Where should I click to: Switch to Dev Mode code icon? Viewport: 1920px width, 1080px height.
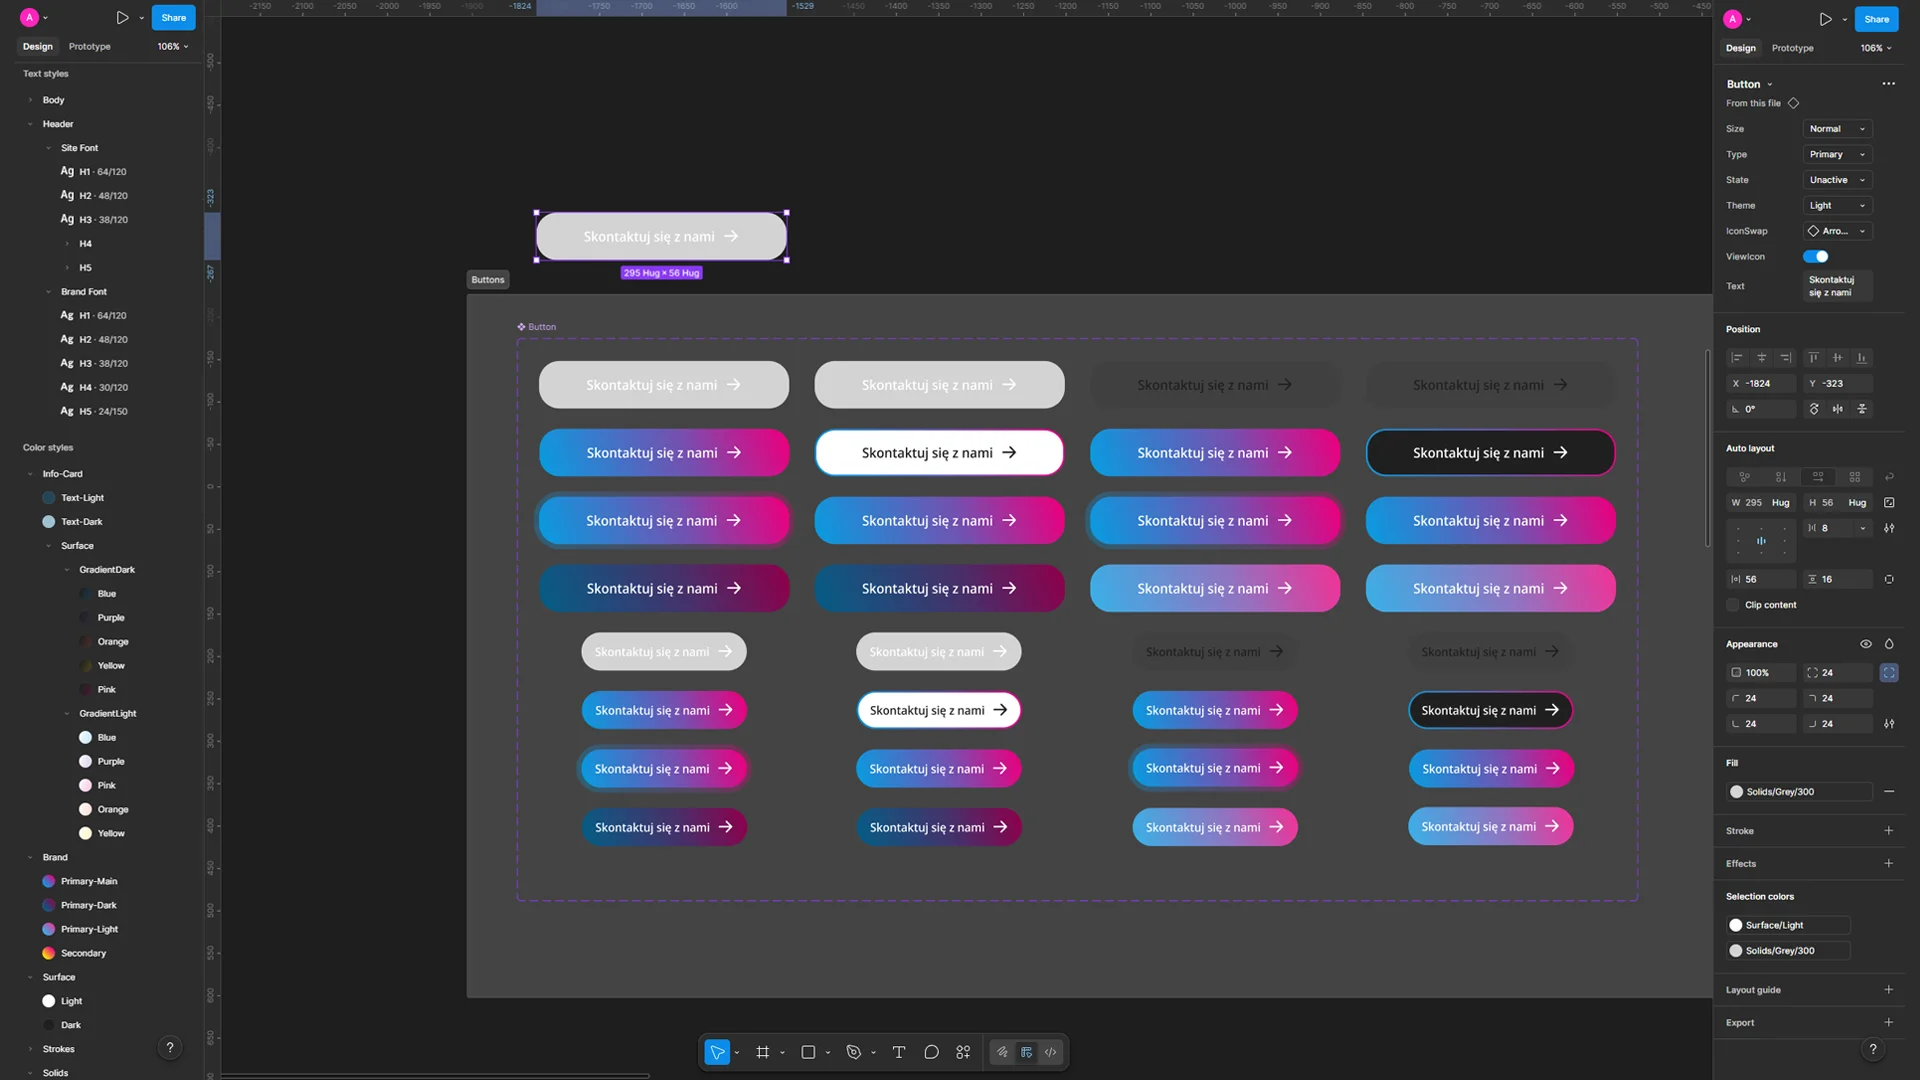click(1050, 1052)
